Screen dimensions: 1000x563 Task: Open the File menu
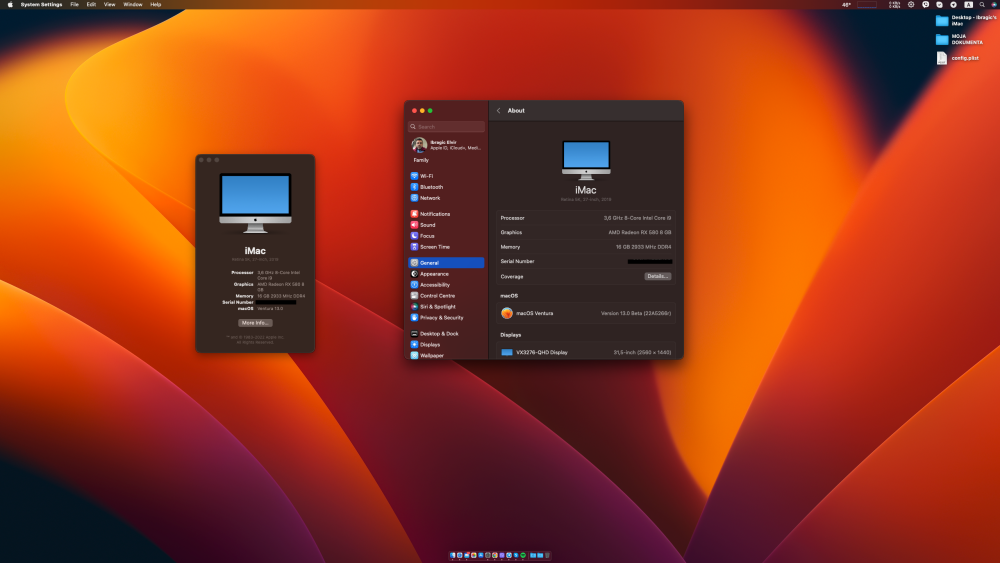coord(75,4)
